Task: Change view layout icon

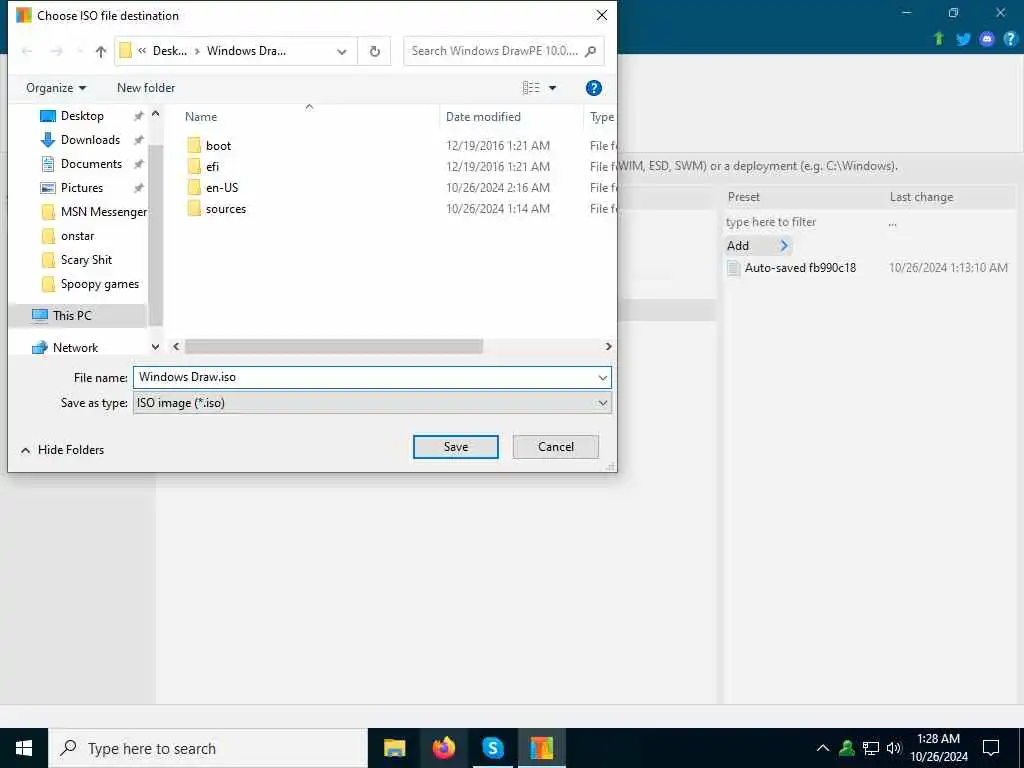Action: (531, 88)
